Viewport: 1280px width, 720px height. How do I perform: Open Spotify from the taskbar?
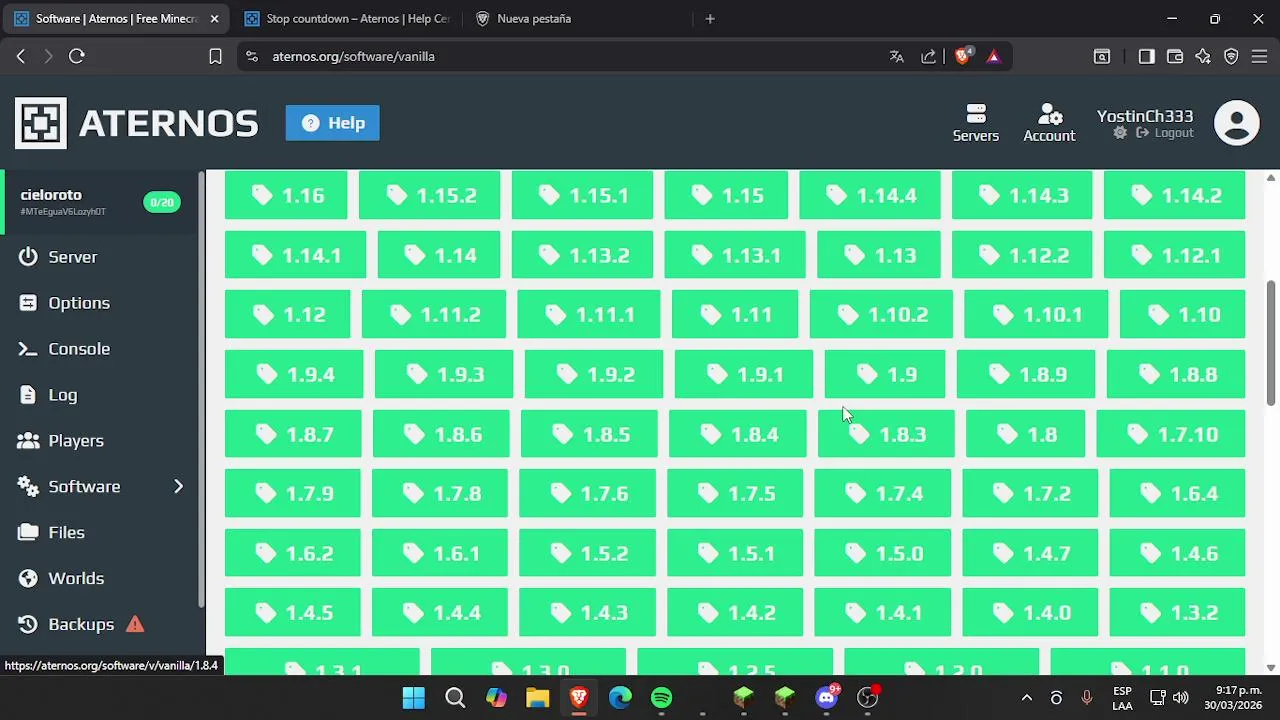tap(662, 698)
